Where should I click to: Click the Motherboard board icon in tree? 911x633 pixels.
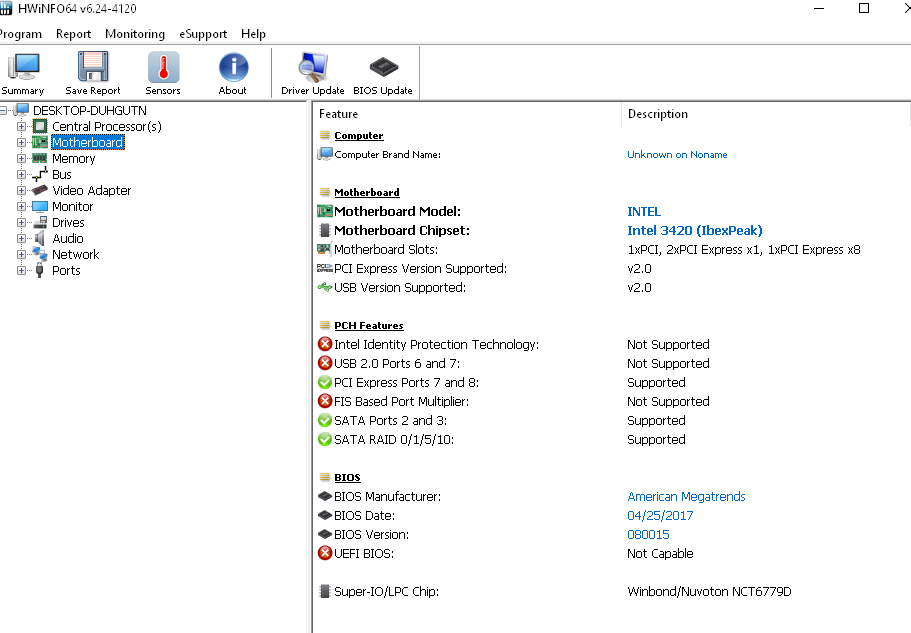(40, 142)
